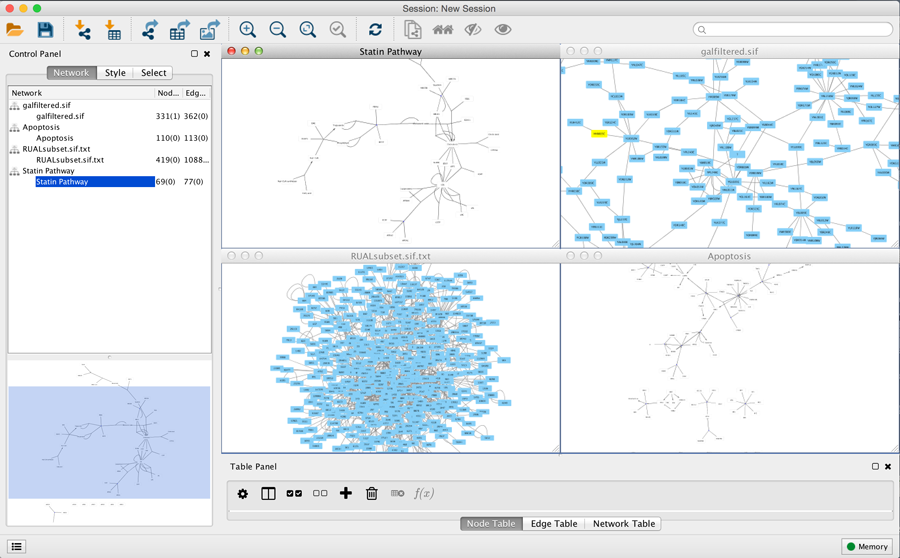The height and width of the screenshot is (558, 900).
Task: Select all columns with checked boxes icon
Action: click(294, 493)
